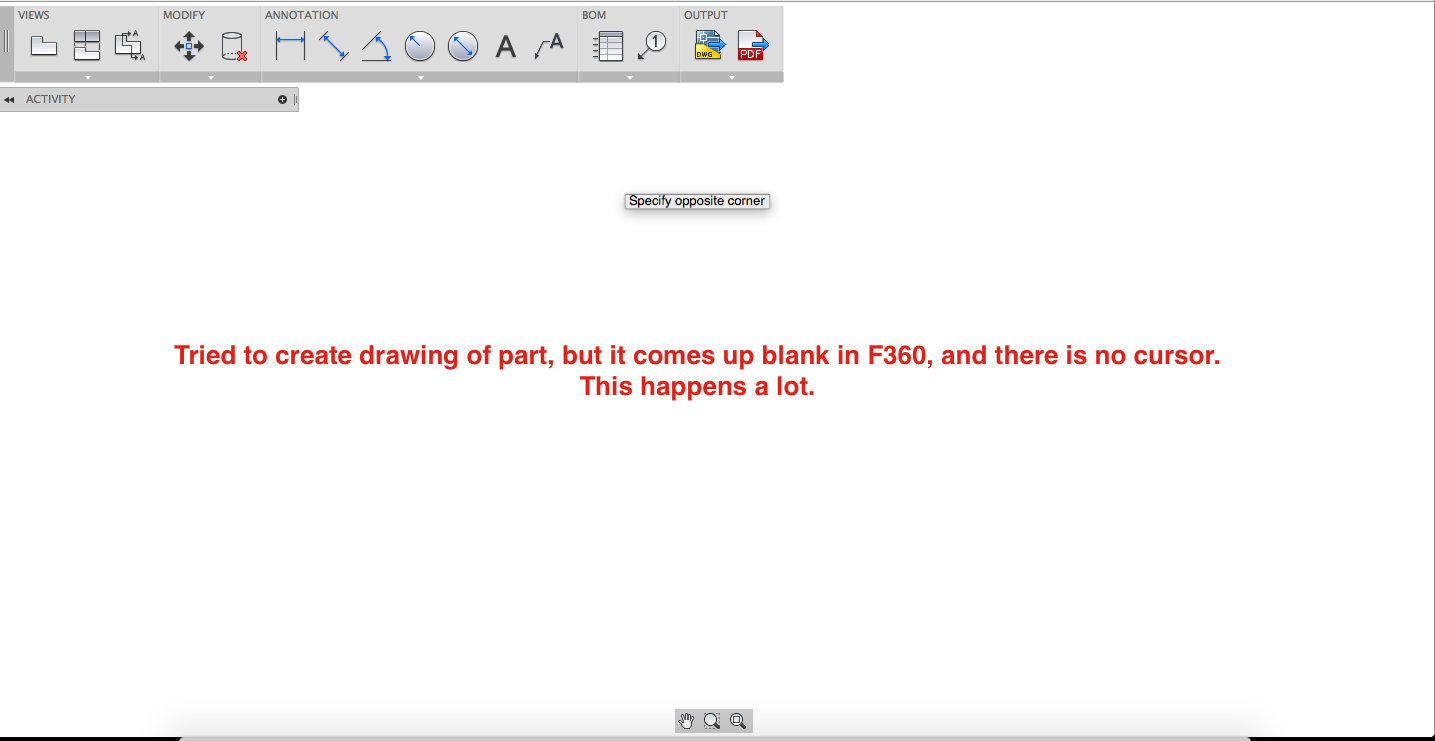The height and width of the screenshot is (741, 1435).
Task: Select the Angular Dimension tool
Action: tap(376, 46)
